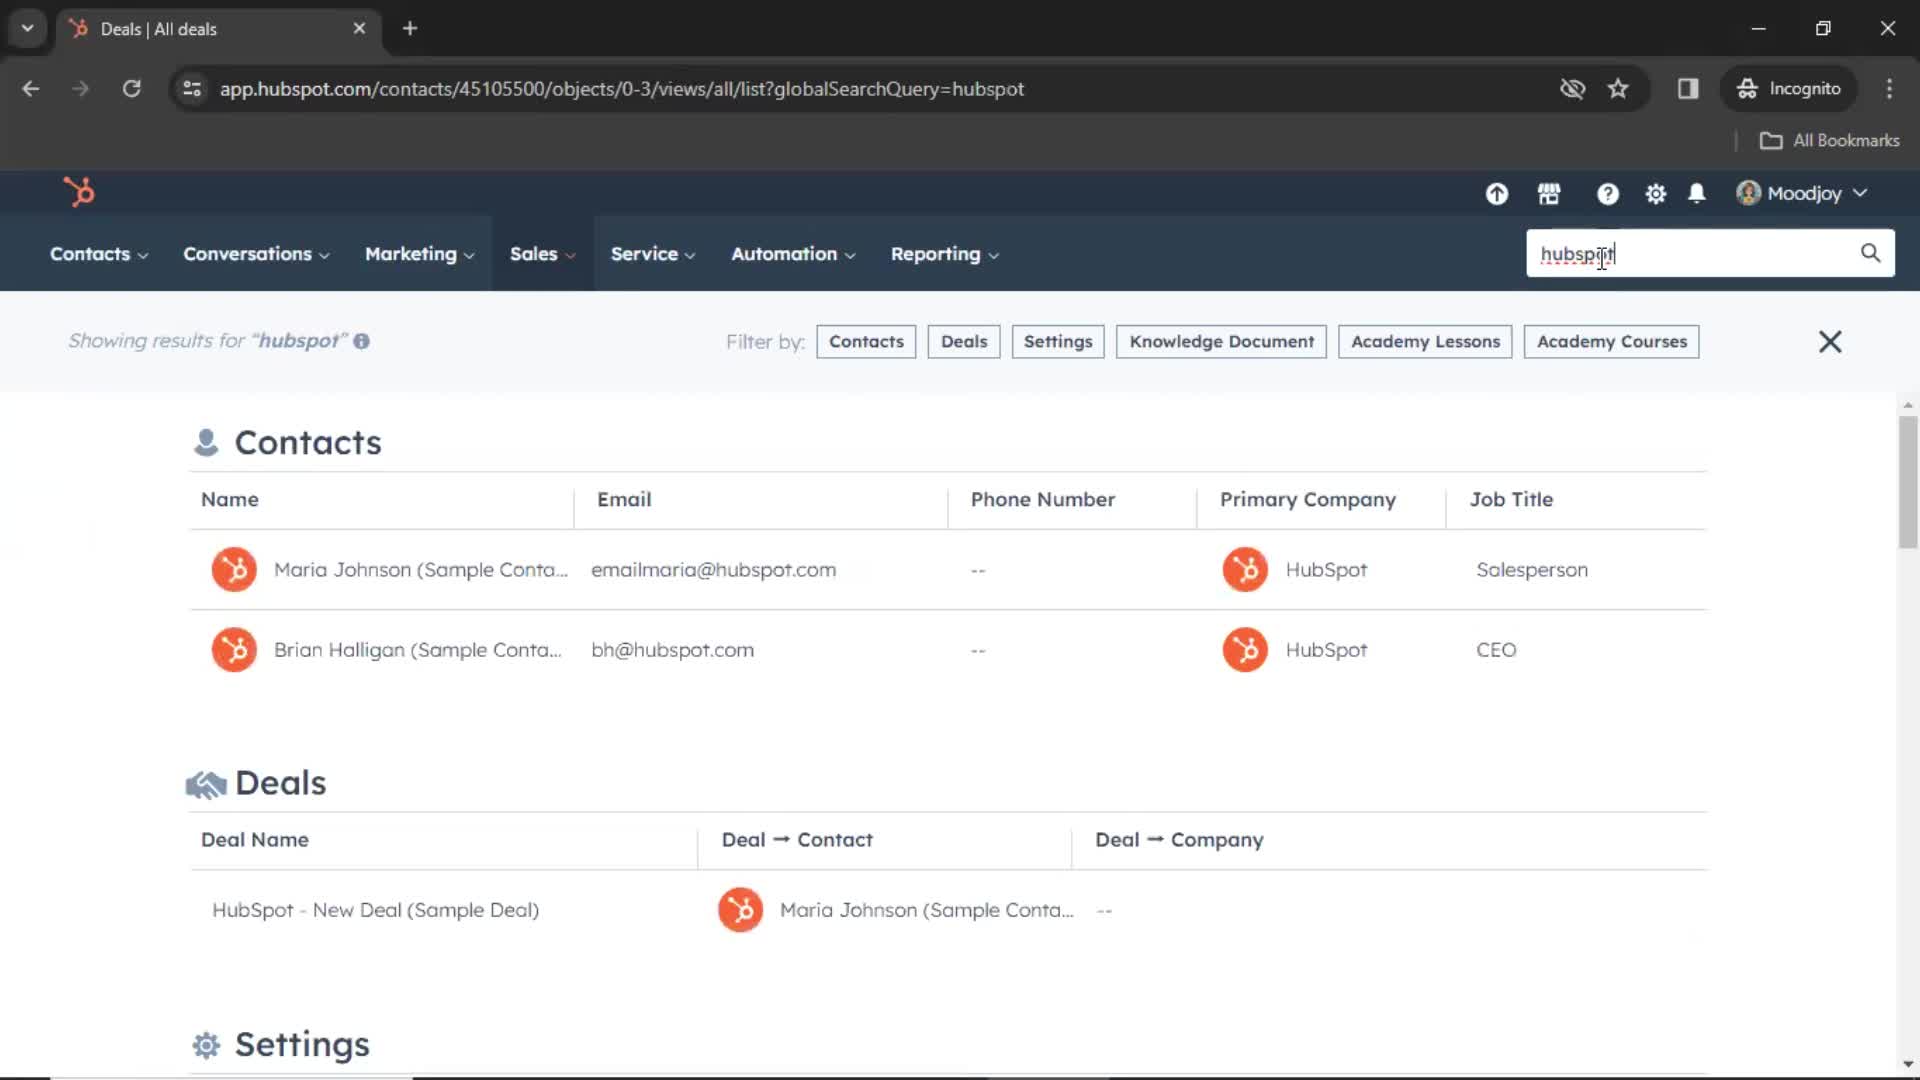Click the search magnifier icon
Screen dimensions: 1920x1080
tap(1870, 253)
